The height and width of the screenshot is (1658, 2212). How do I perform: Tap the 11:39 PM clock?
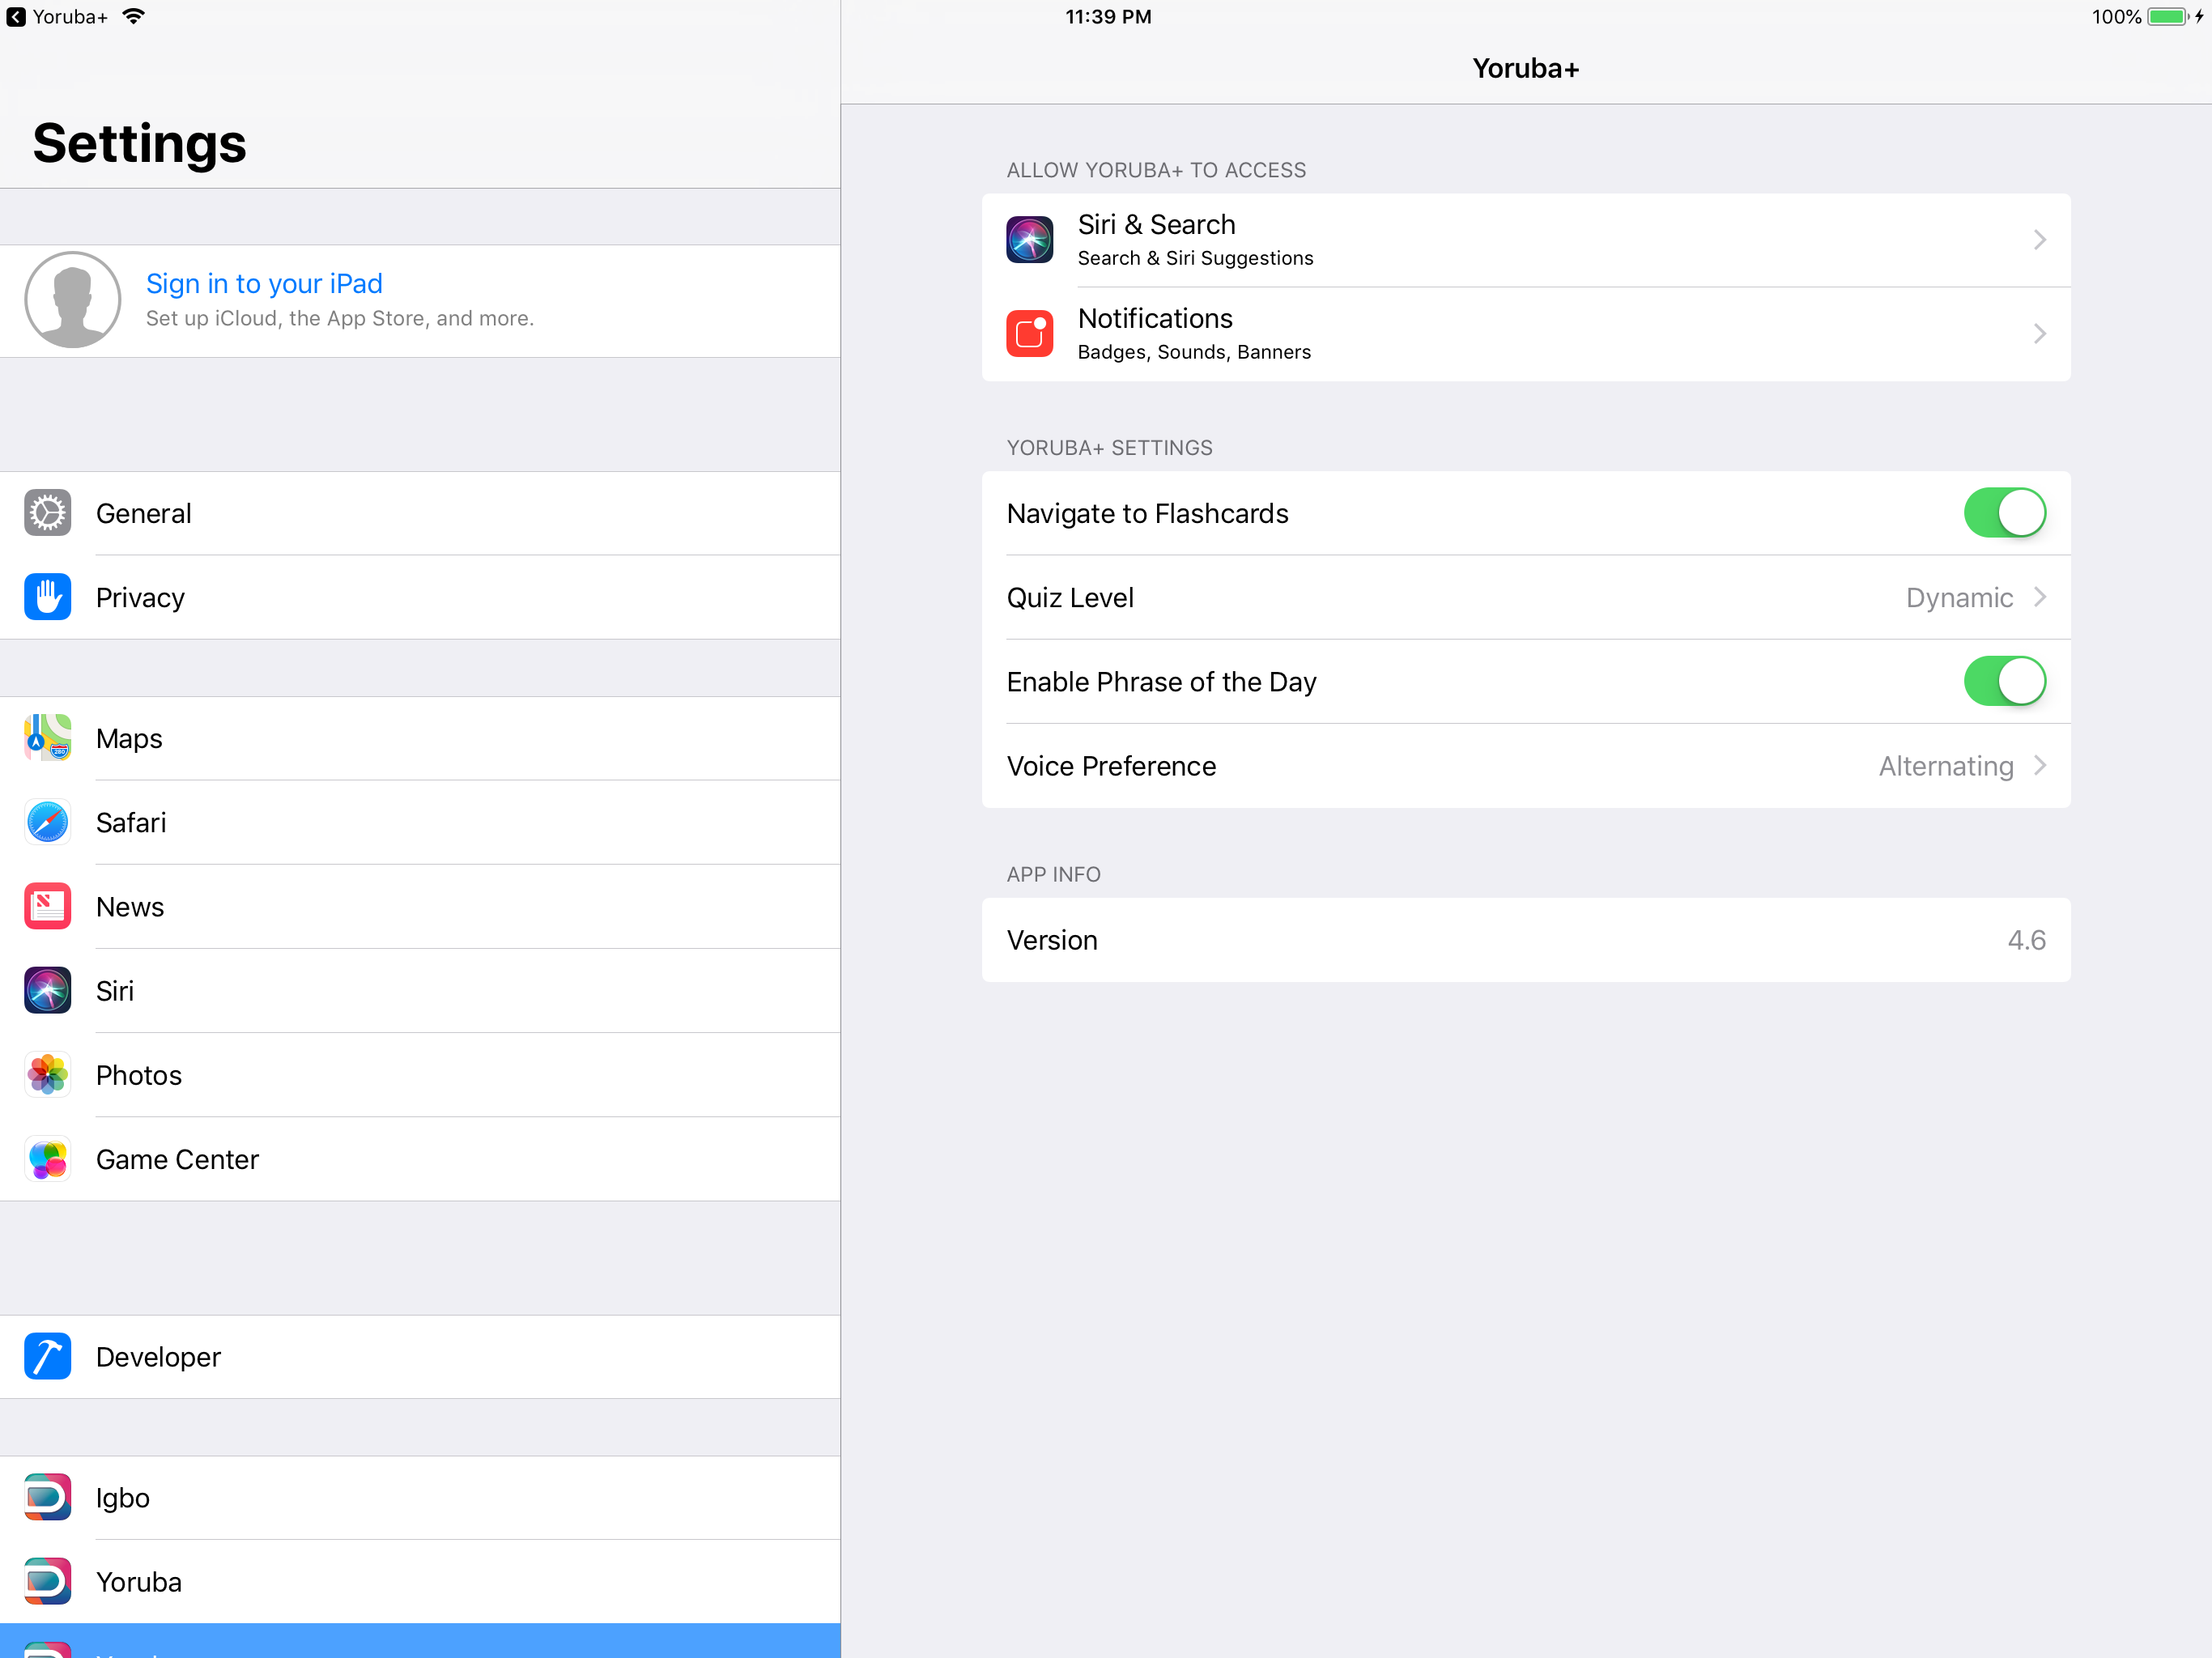pos(1108,17)
